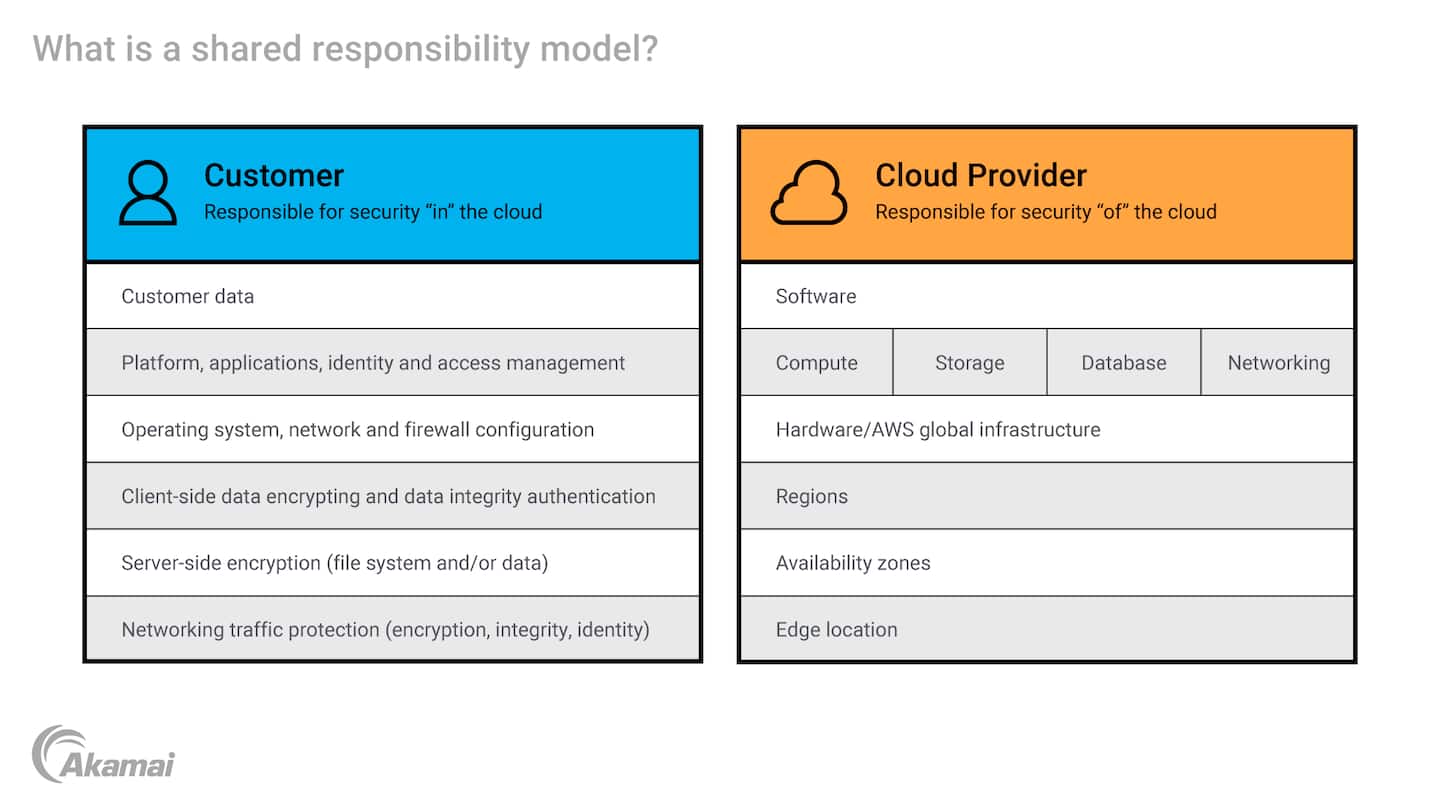Click the Akamai logo
This screenshot has height=810, width=1440.
point(103,754)
